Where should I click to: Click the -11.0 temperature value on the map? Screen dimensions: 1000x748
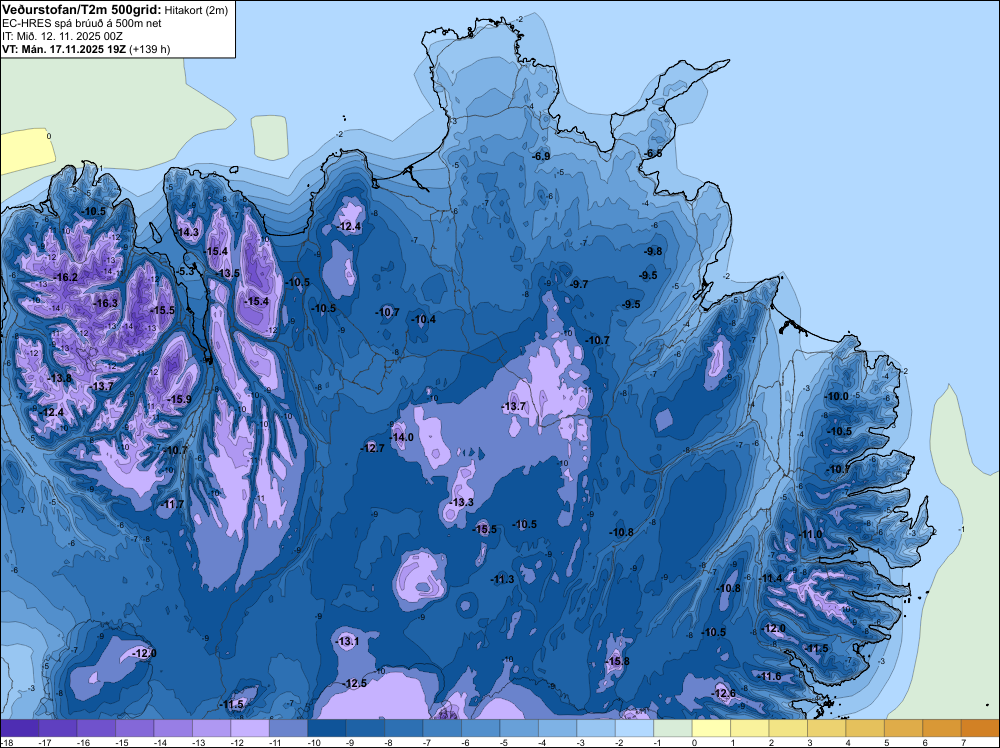[x=811, y=534]
